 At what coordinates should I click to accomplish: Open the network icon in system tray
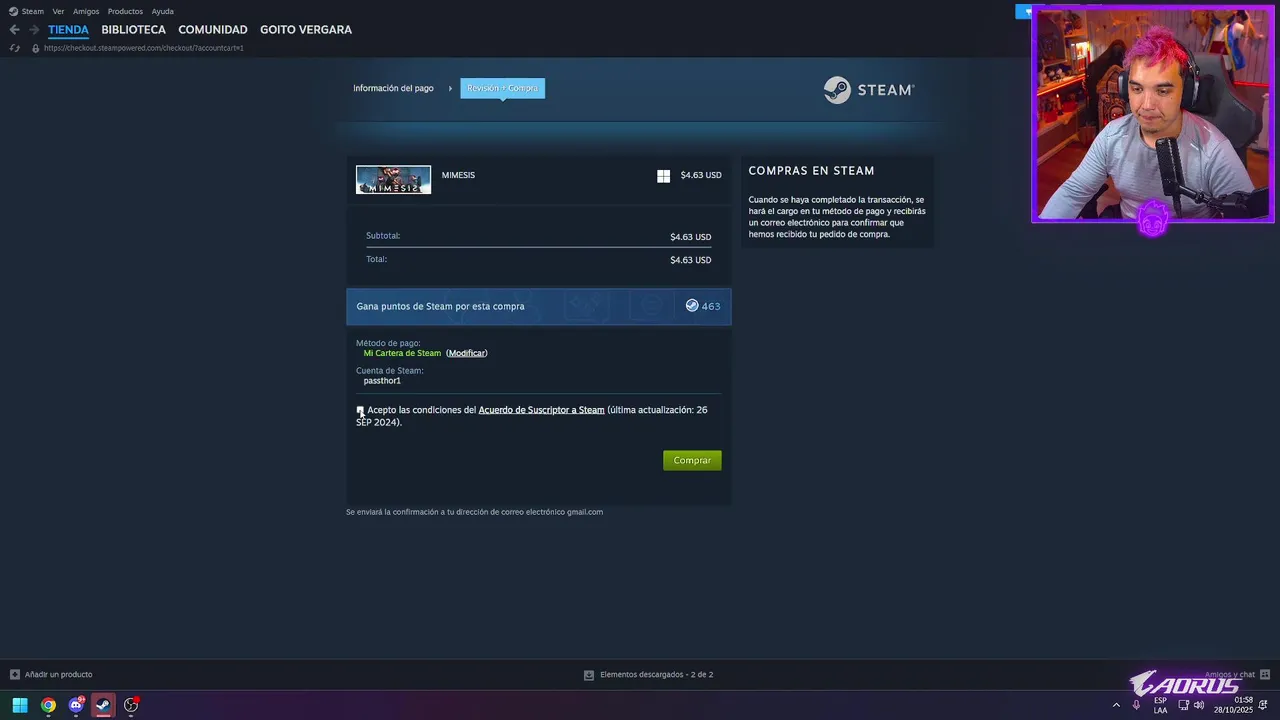pos(1183,705)
